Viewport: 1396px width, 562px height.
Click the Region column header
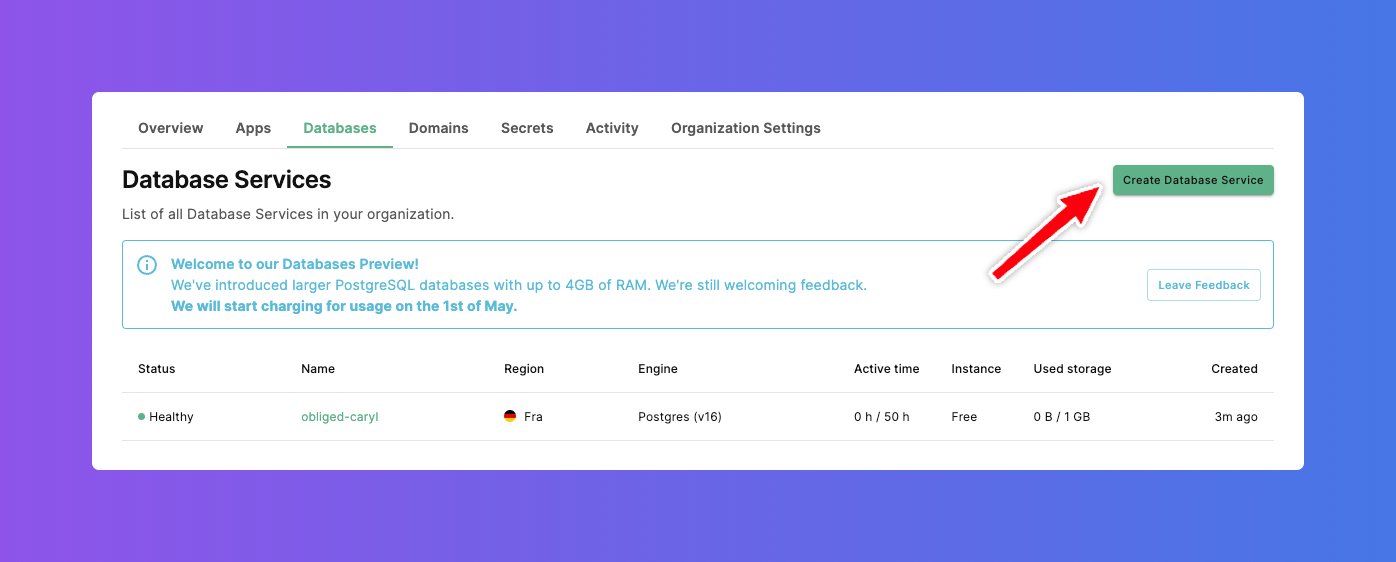pyautogui.click(x=524, y=369)
